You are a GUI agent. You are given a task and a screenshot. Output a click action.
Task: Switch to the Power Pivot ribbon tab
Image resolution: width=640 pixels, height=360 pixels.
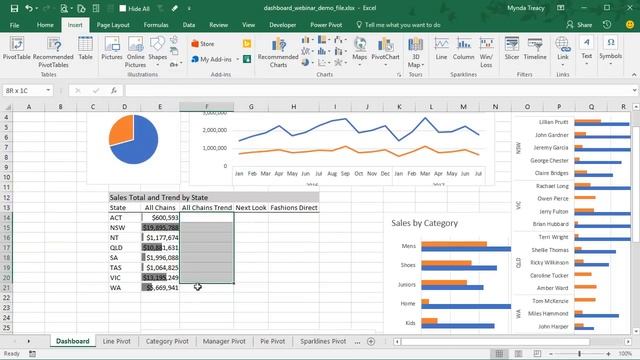coord(326,25)
